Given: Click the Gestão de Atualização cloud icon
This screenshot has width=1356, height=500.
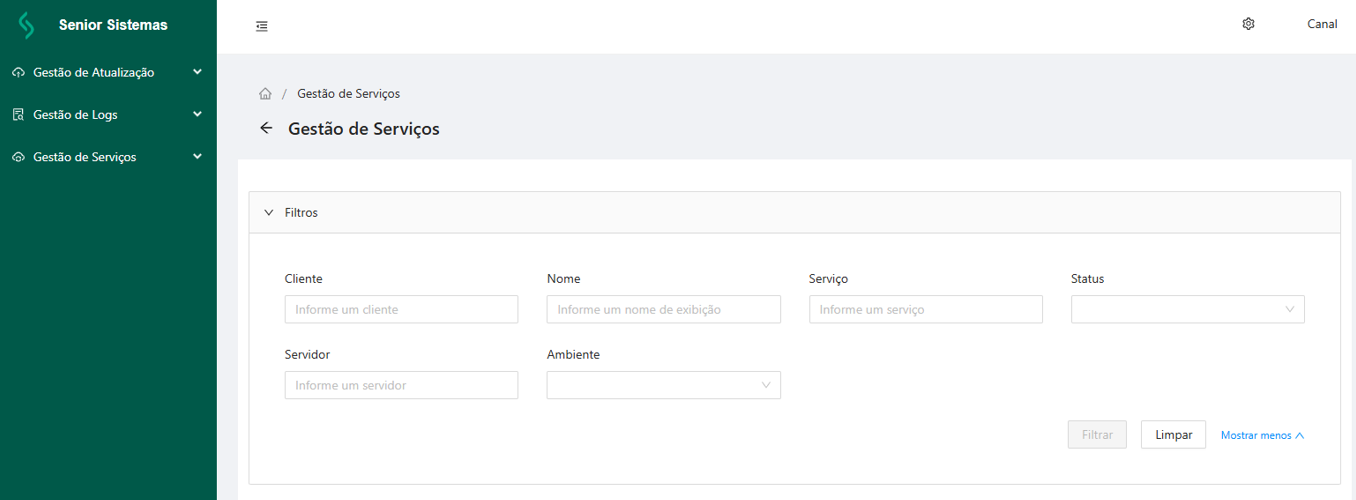Looking at the screenshot, I should click(x=18, y=73).
